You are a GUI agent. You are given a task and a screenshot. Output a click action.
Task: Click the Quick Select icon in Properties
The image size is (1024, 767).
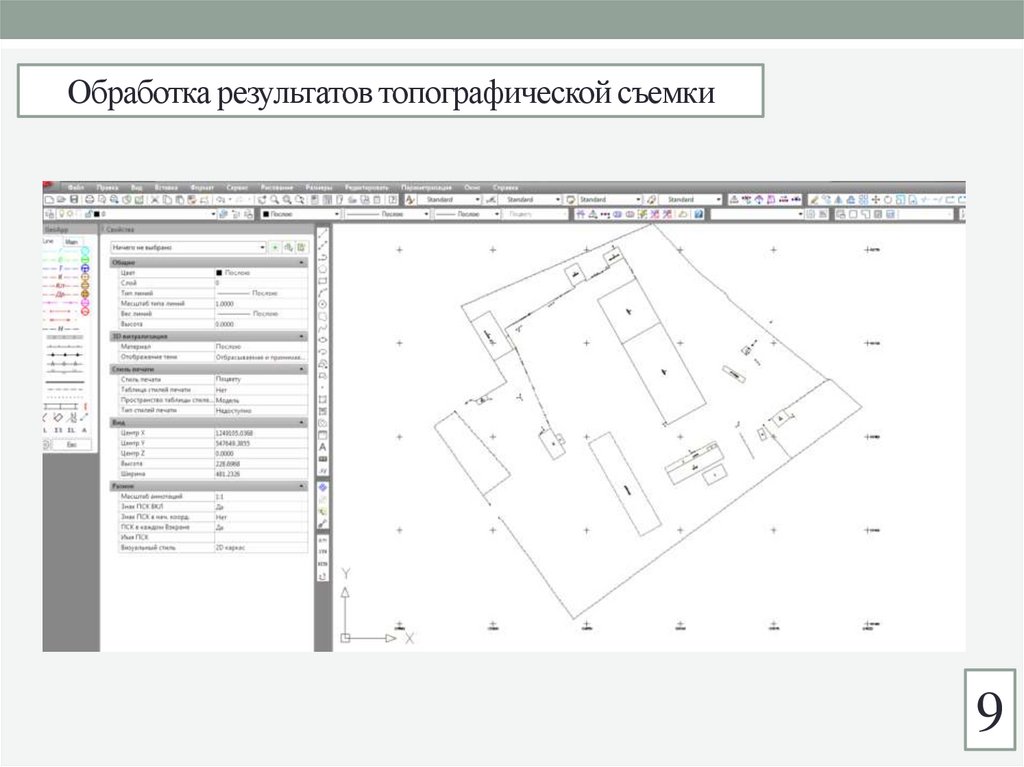pos(301,246)
